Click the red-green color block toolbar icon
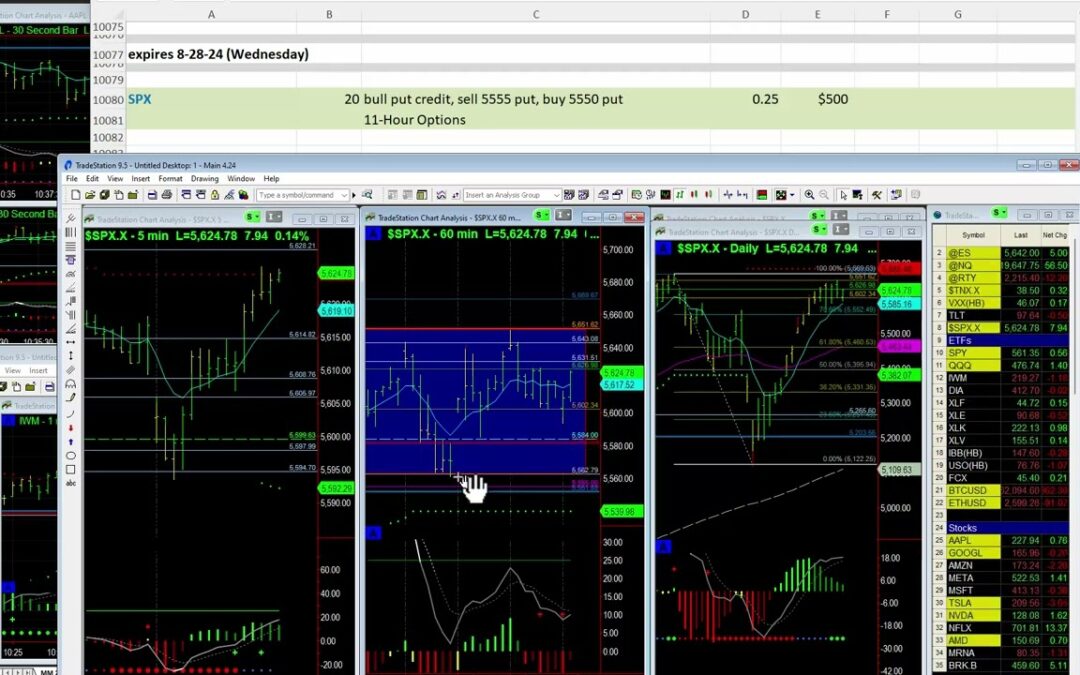The height and width of the screenshot is (675, 1080). coord(762,195)
